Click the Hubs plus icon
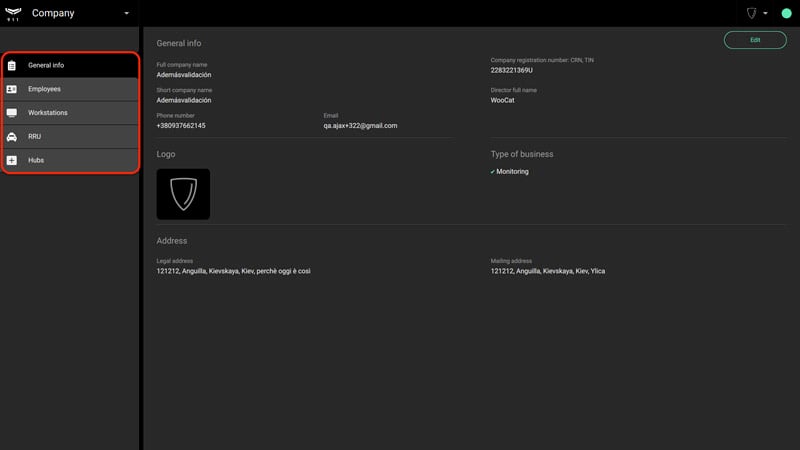Image resolution: width=800 pixels, height=450 pixels. 12,160
